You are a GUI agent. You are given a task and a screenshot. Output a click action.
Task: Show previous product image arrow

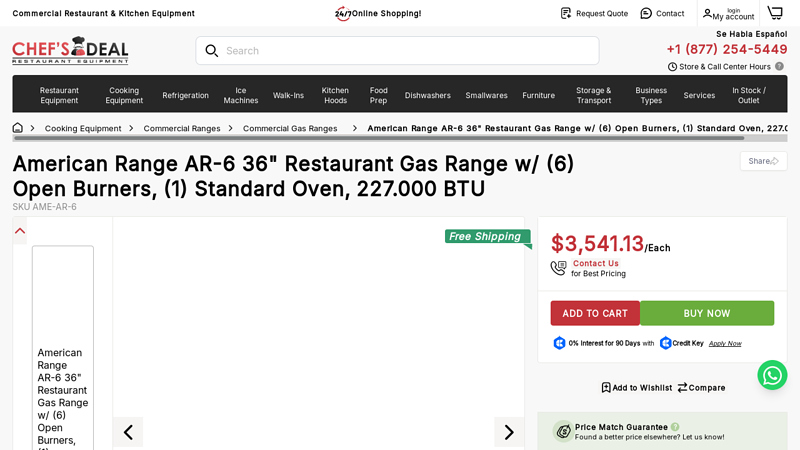point(128,432)
